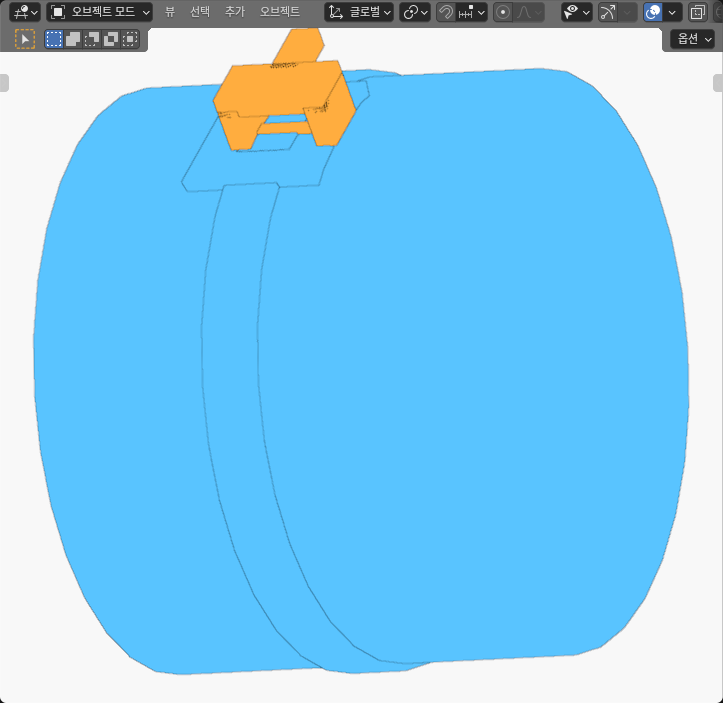
Task: Choose the extend selection mode
Action: click(73, 39)
